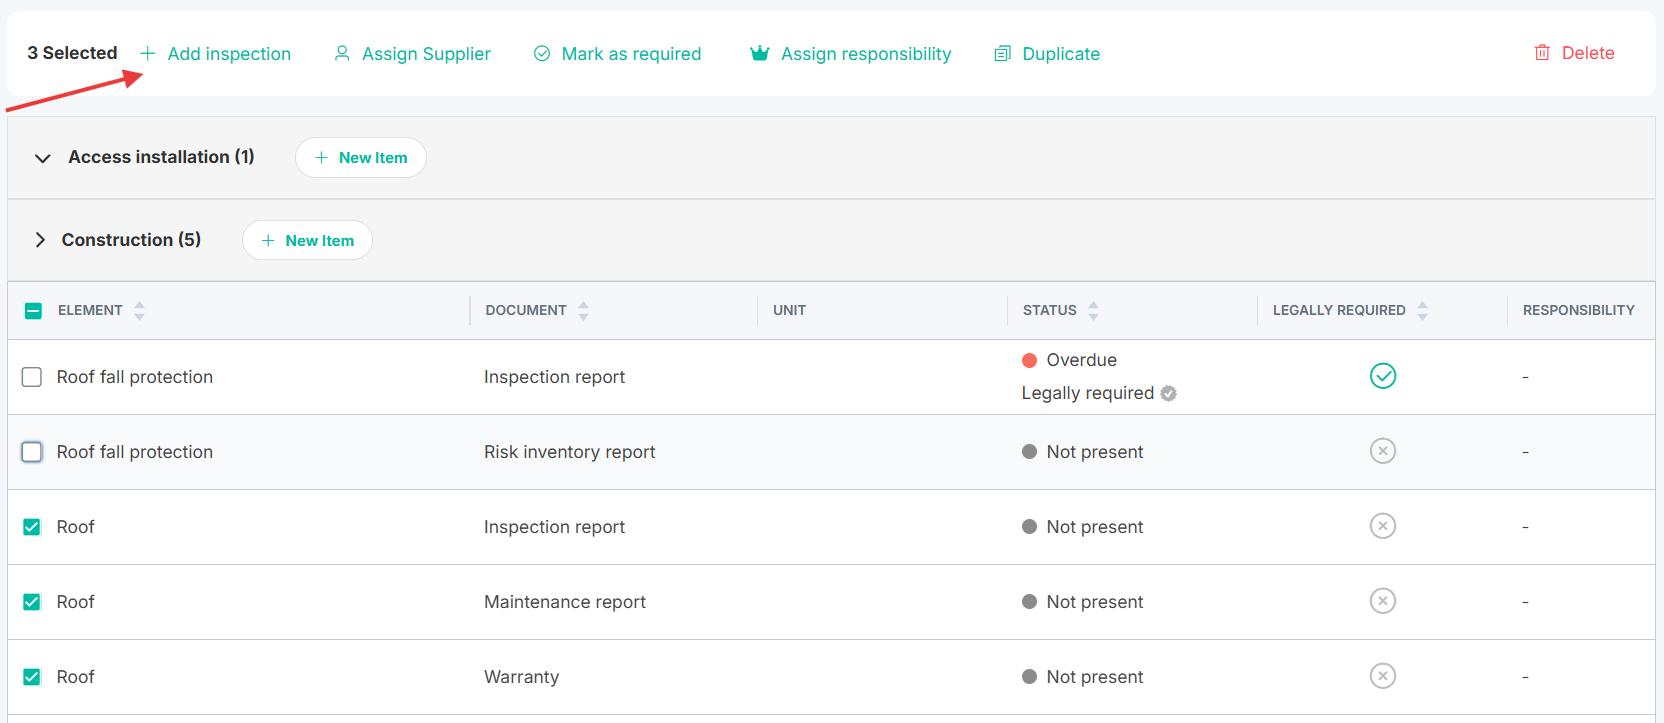Uncheck the Roof Maintenance report row

[x=32, y=602]
